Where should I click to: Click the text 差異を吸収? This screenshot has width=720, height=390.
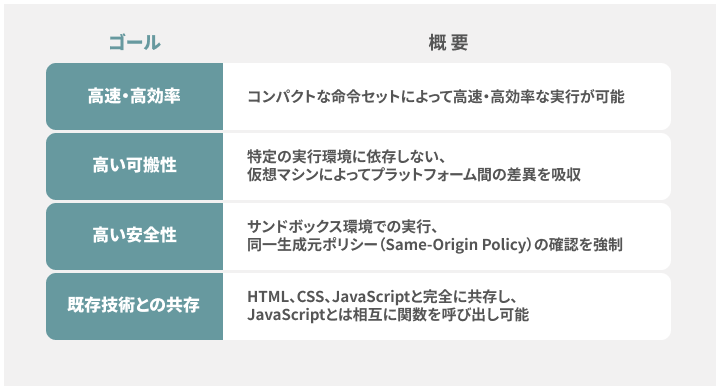click(544, 175)
